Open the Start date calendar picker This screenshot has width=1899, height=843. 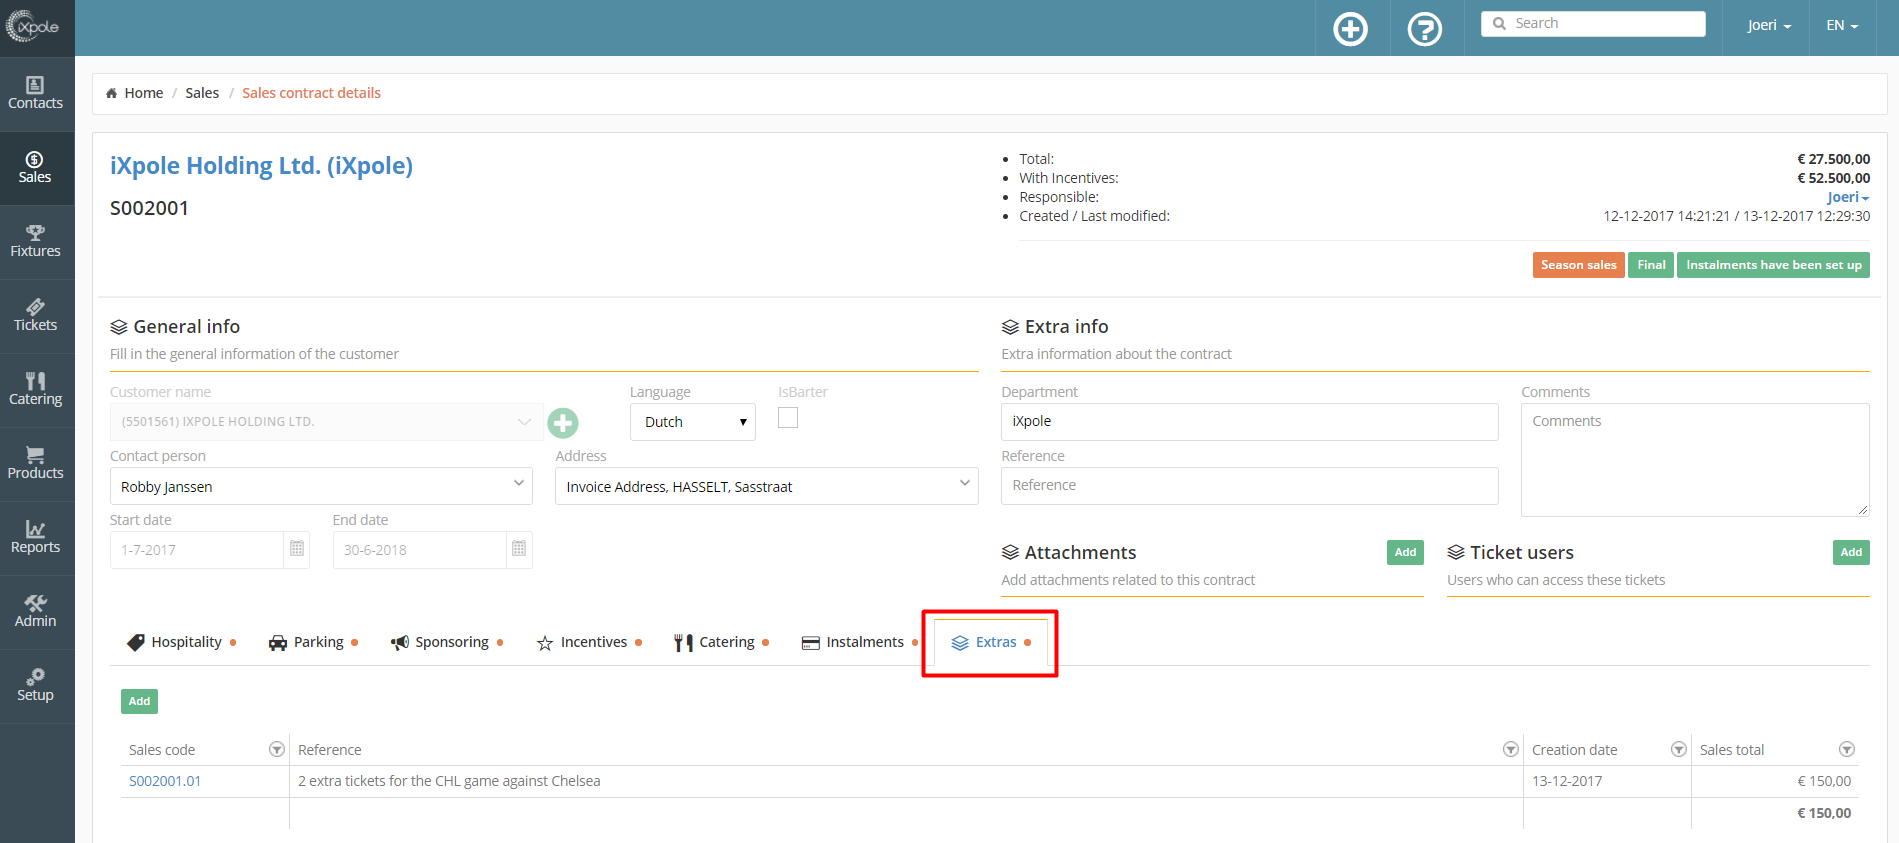(x=297, y=549)
